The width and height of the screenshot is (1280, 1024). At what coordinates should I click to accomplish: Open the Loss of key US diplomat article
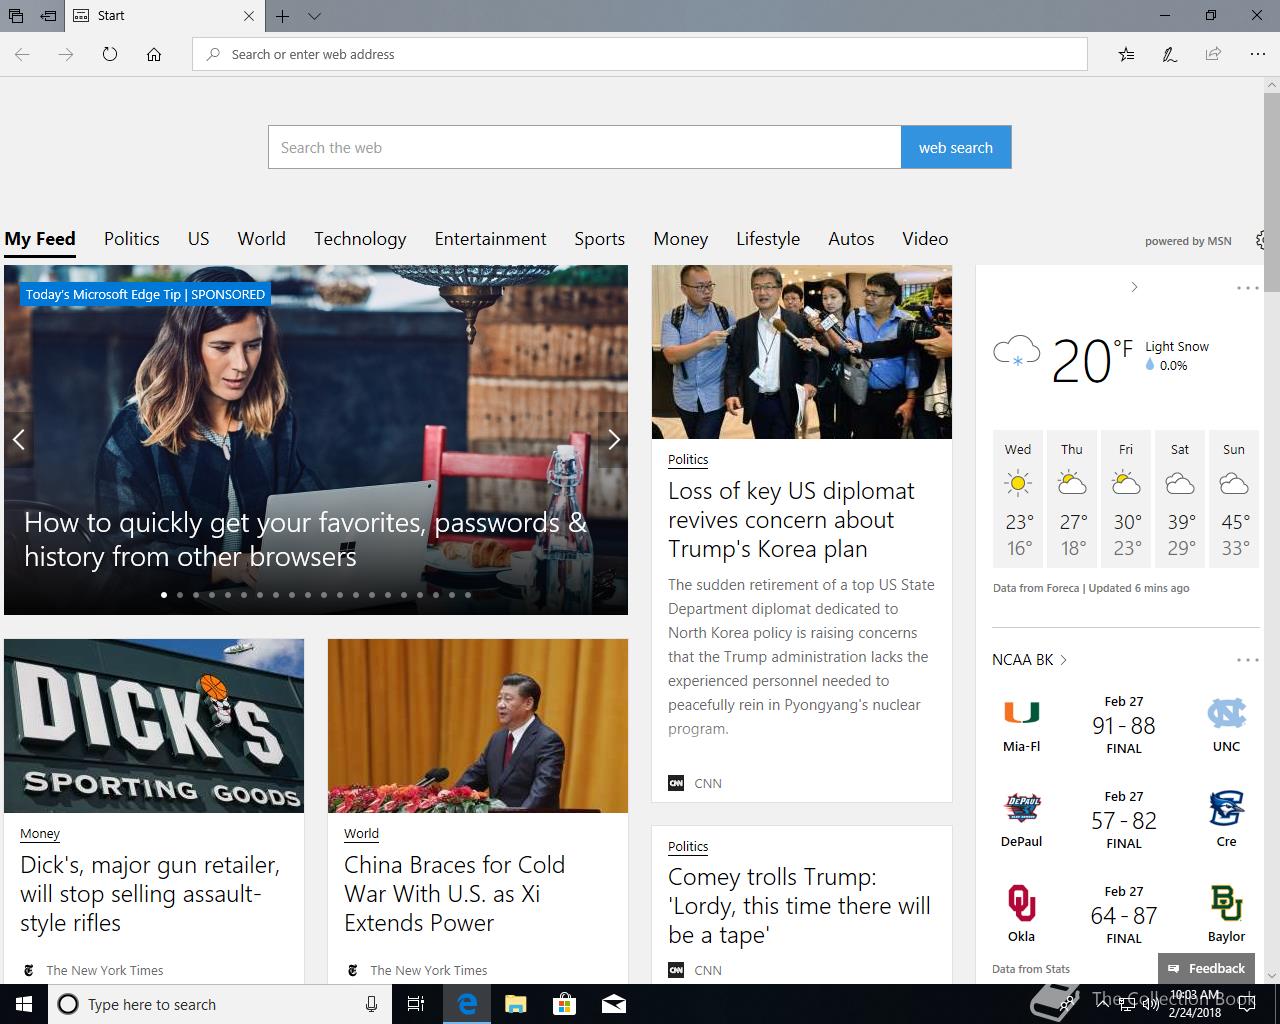coord(791,520)
